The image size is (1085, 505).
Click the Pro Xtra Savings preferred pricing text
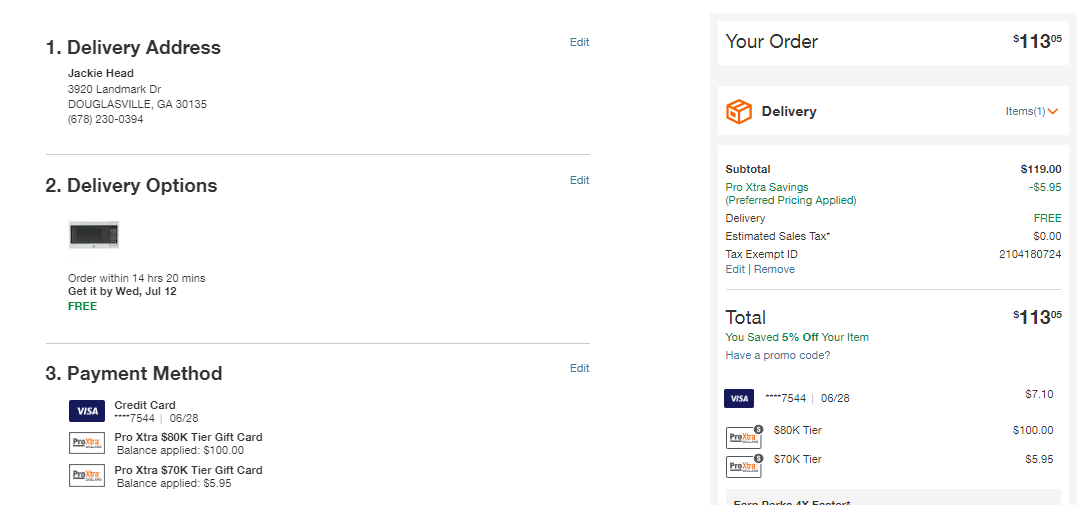[791, 194]
